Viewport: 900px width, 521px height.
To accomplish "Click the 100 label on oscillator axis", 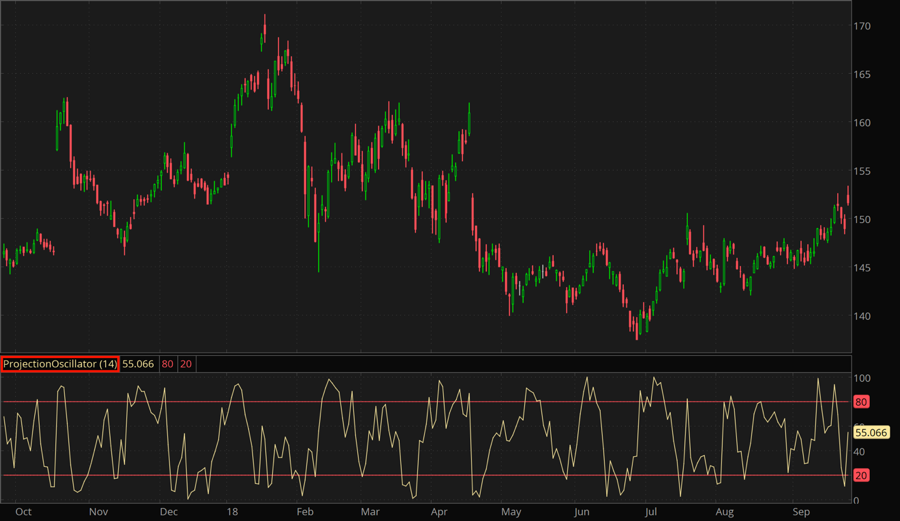I will pos(862,378).
